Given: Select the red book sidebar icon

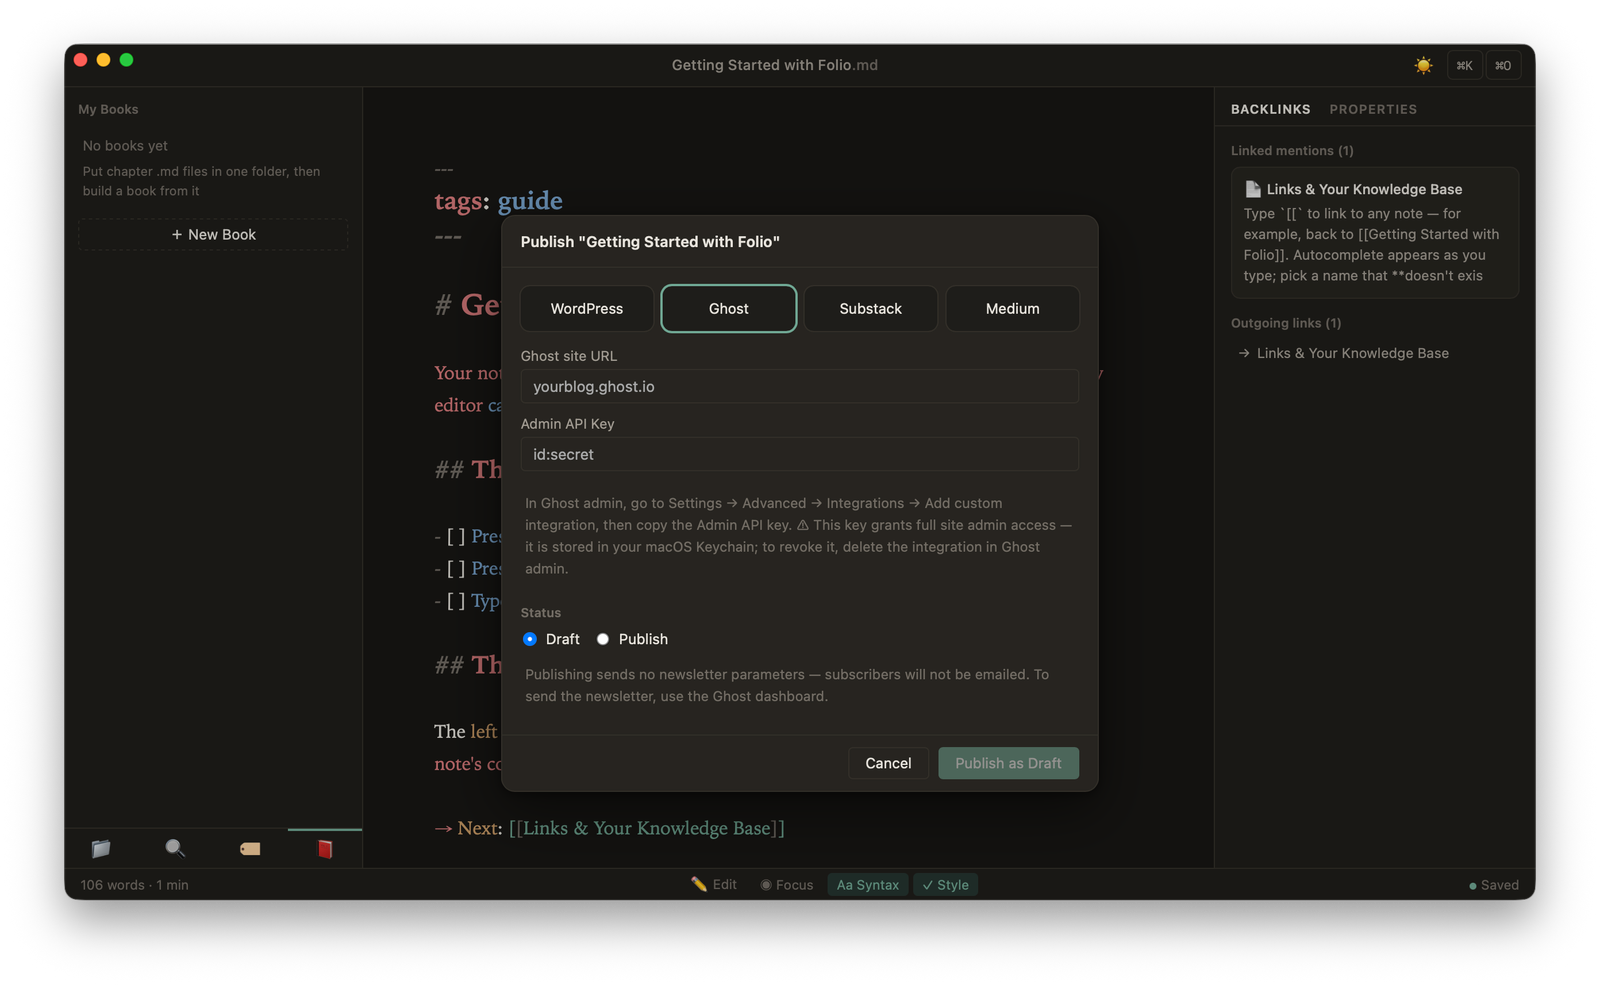Looking at the screenshot, I should (x=325, y=849).
